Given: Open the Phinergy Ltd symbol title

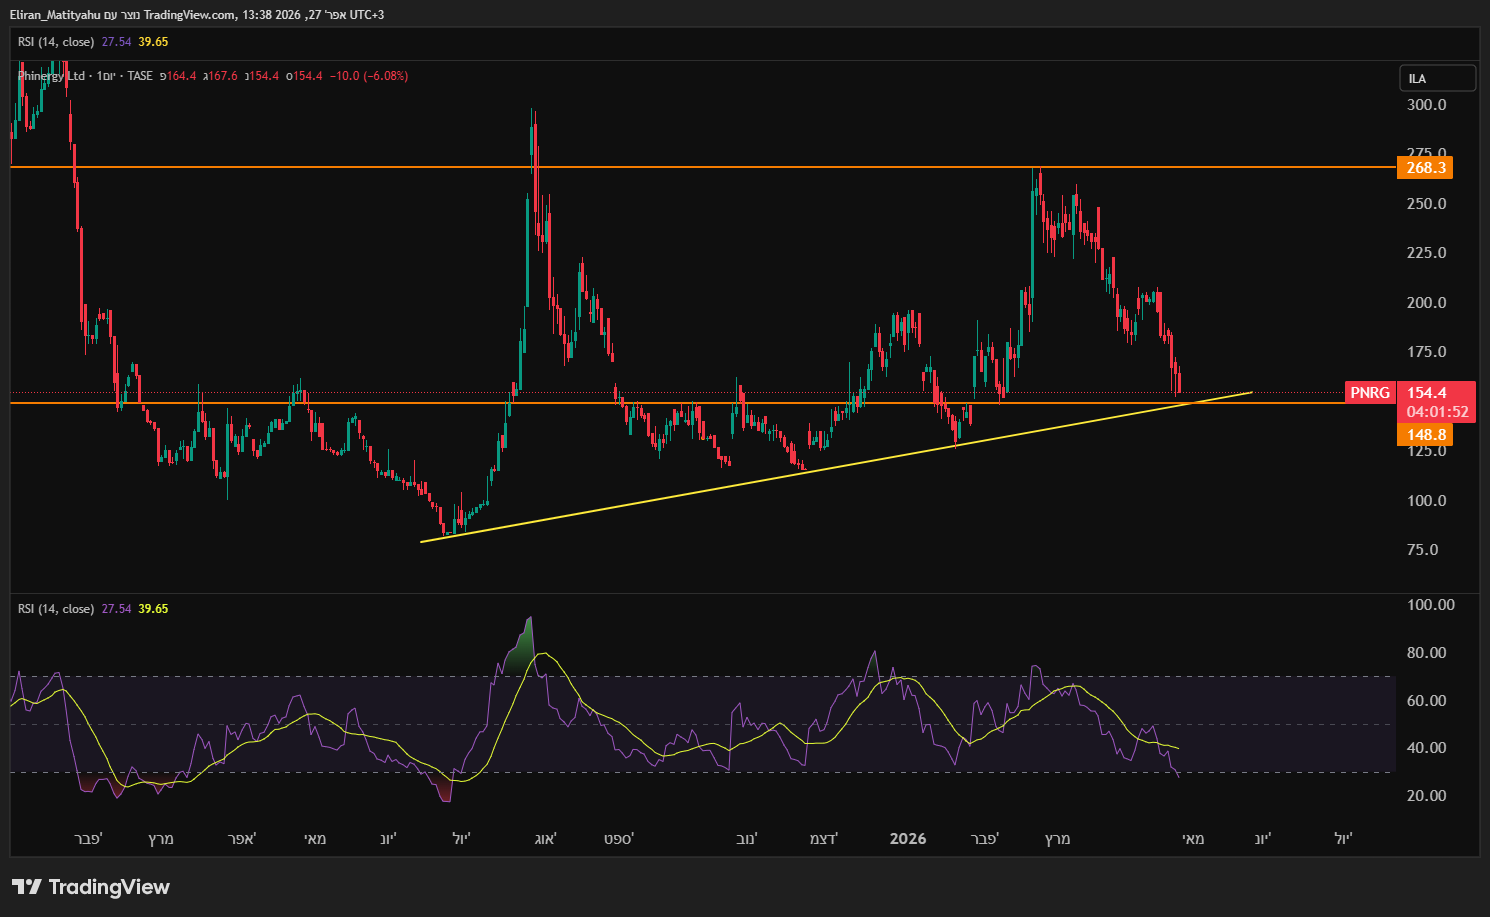Looking at the screenshot, I should 52,76.
